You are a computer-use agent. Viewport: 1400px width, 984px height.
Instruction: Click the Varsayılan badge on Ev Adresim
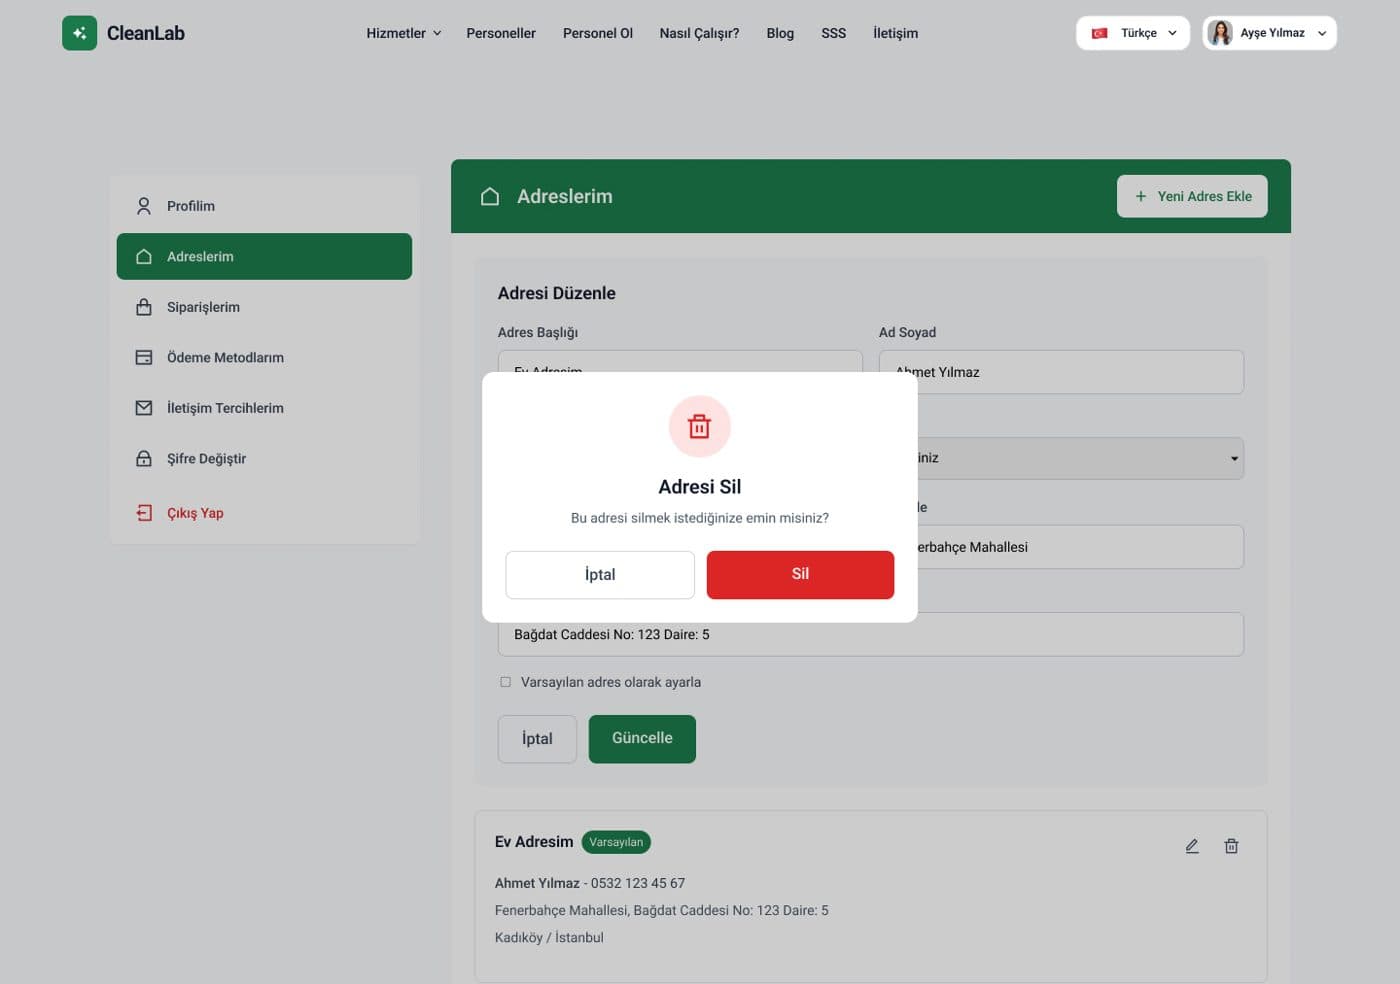click(616, 842)
